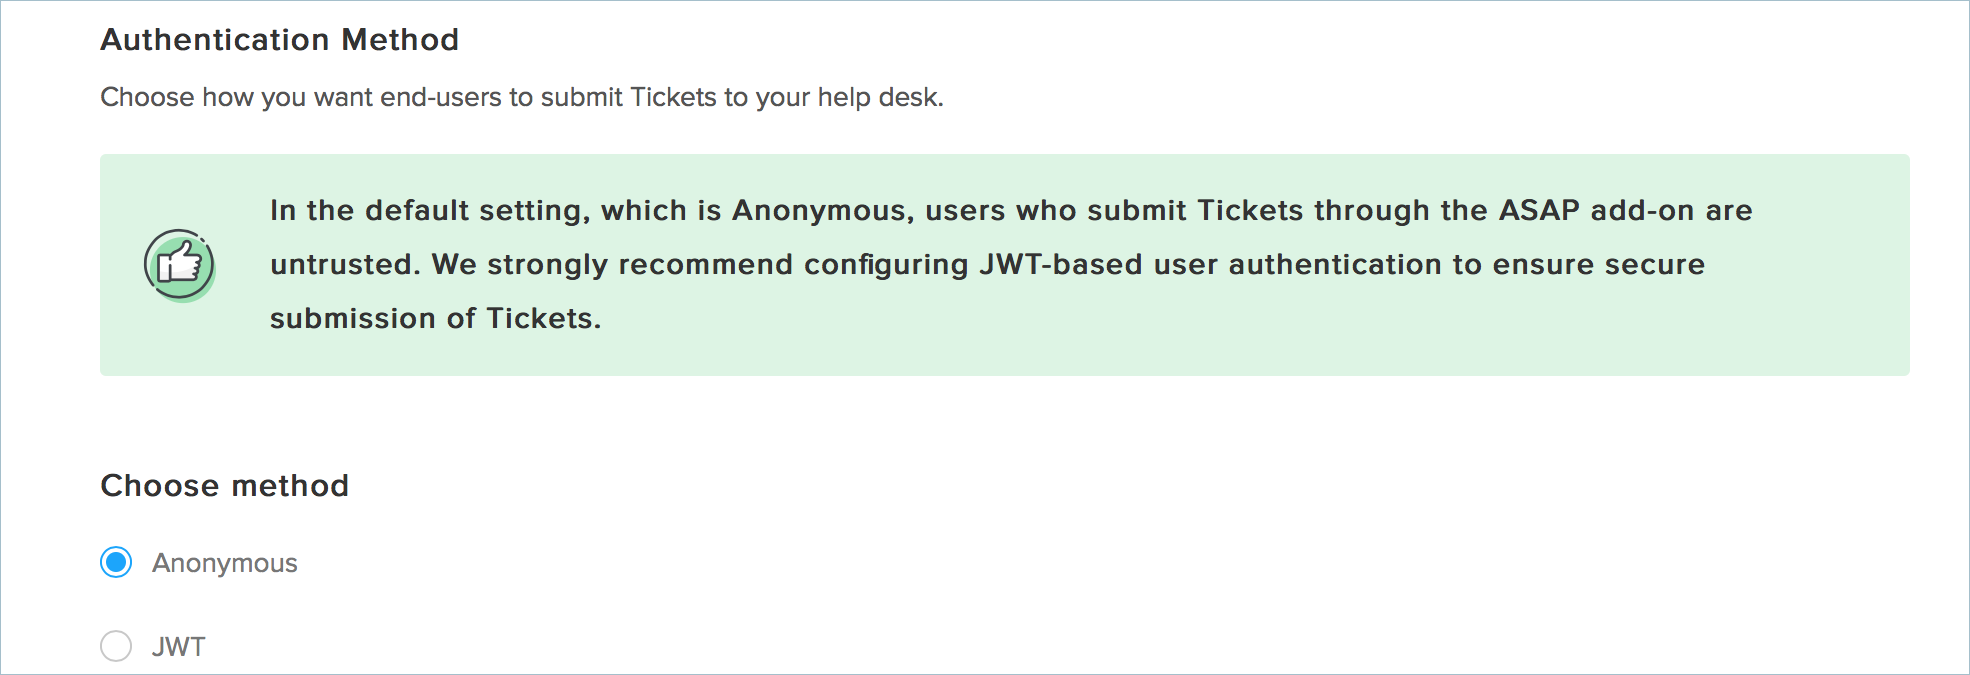Click the word "untrusted." in the banner
The image size is (1970, 675).
[x=345, y=265]
